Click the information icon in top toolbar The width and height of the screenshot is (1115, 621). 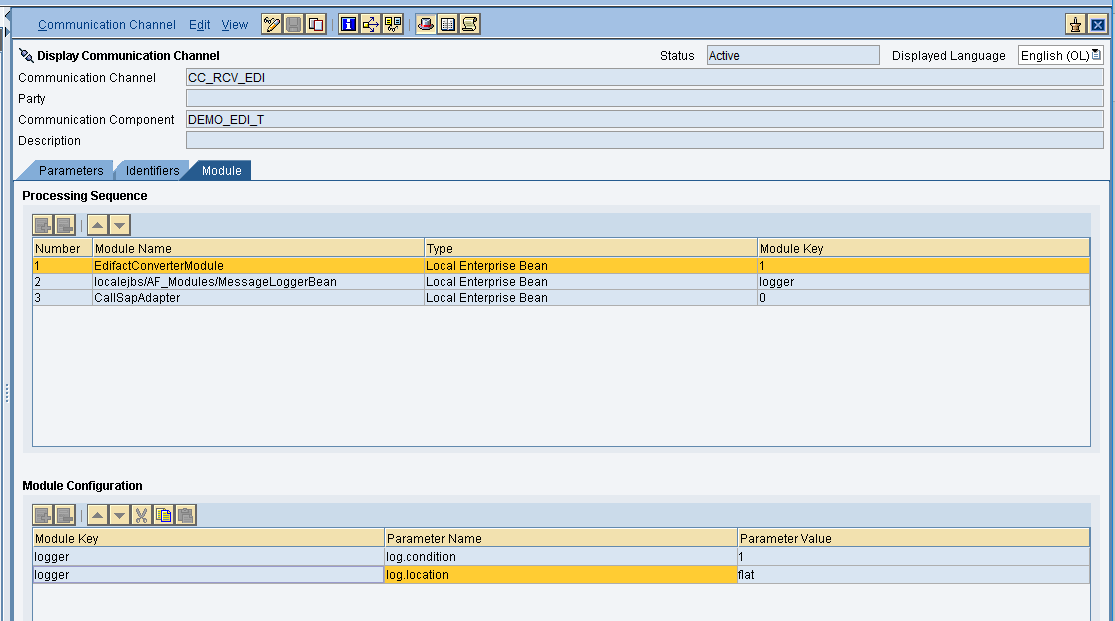(x=349, y=25)
